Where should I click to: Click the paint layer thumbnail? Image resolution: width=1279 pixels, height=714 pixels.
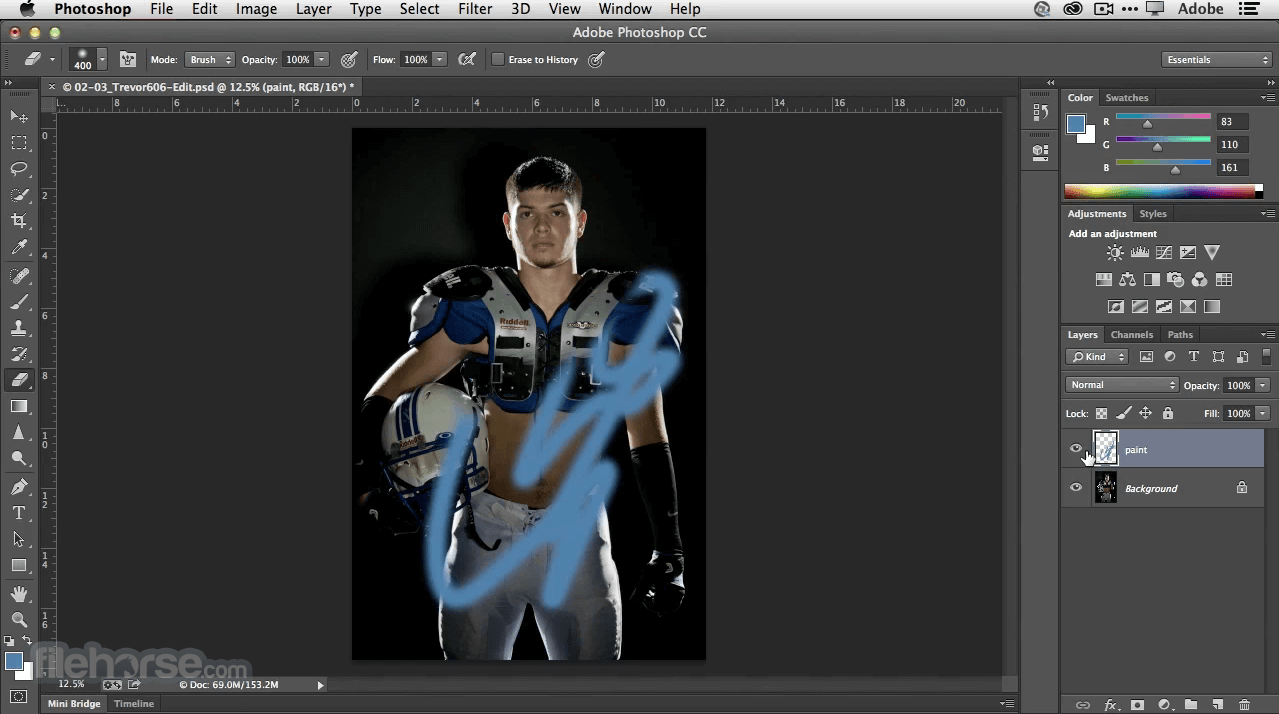click(x=1105, y=449)
